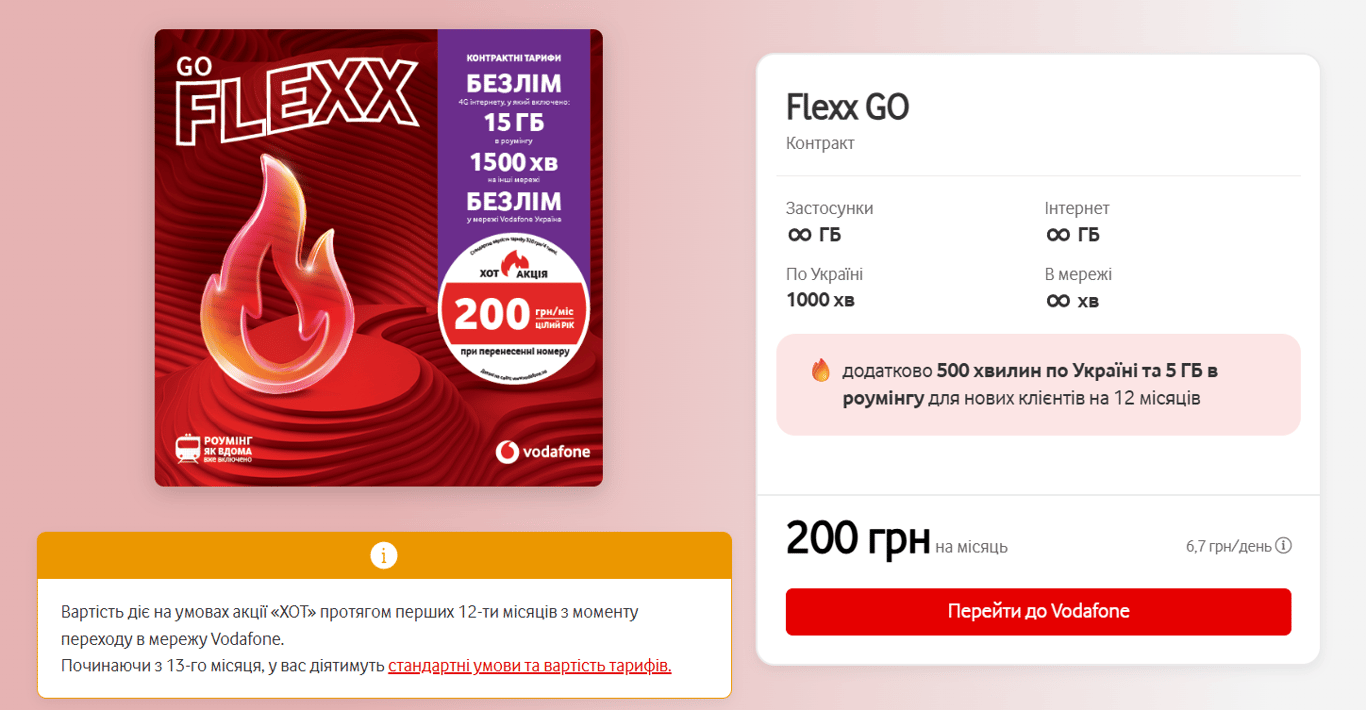
Task: Click the 1500 хв line on purple panel
Action: (x=514, y=161)
